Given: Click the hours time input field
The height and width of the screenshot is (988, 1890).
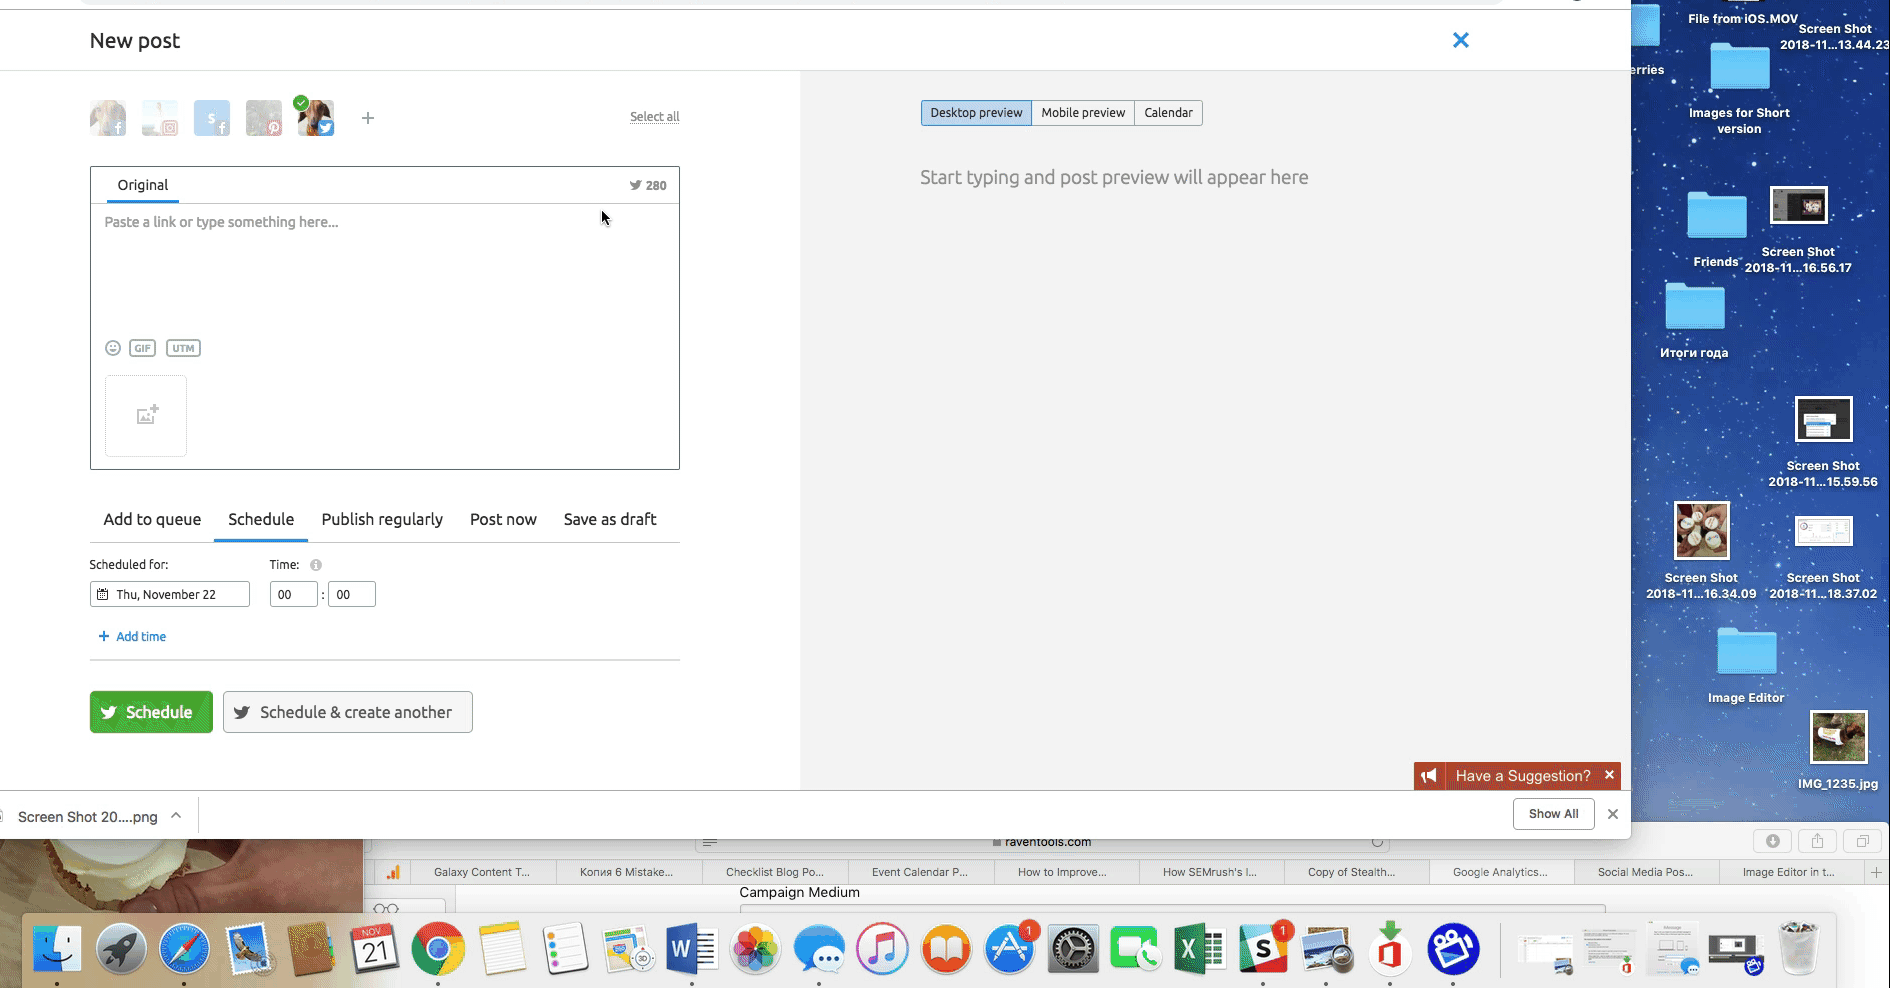Looking at the screenshot, I should 293,594.
